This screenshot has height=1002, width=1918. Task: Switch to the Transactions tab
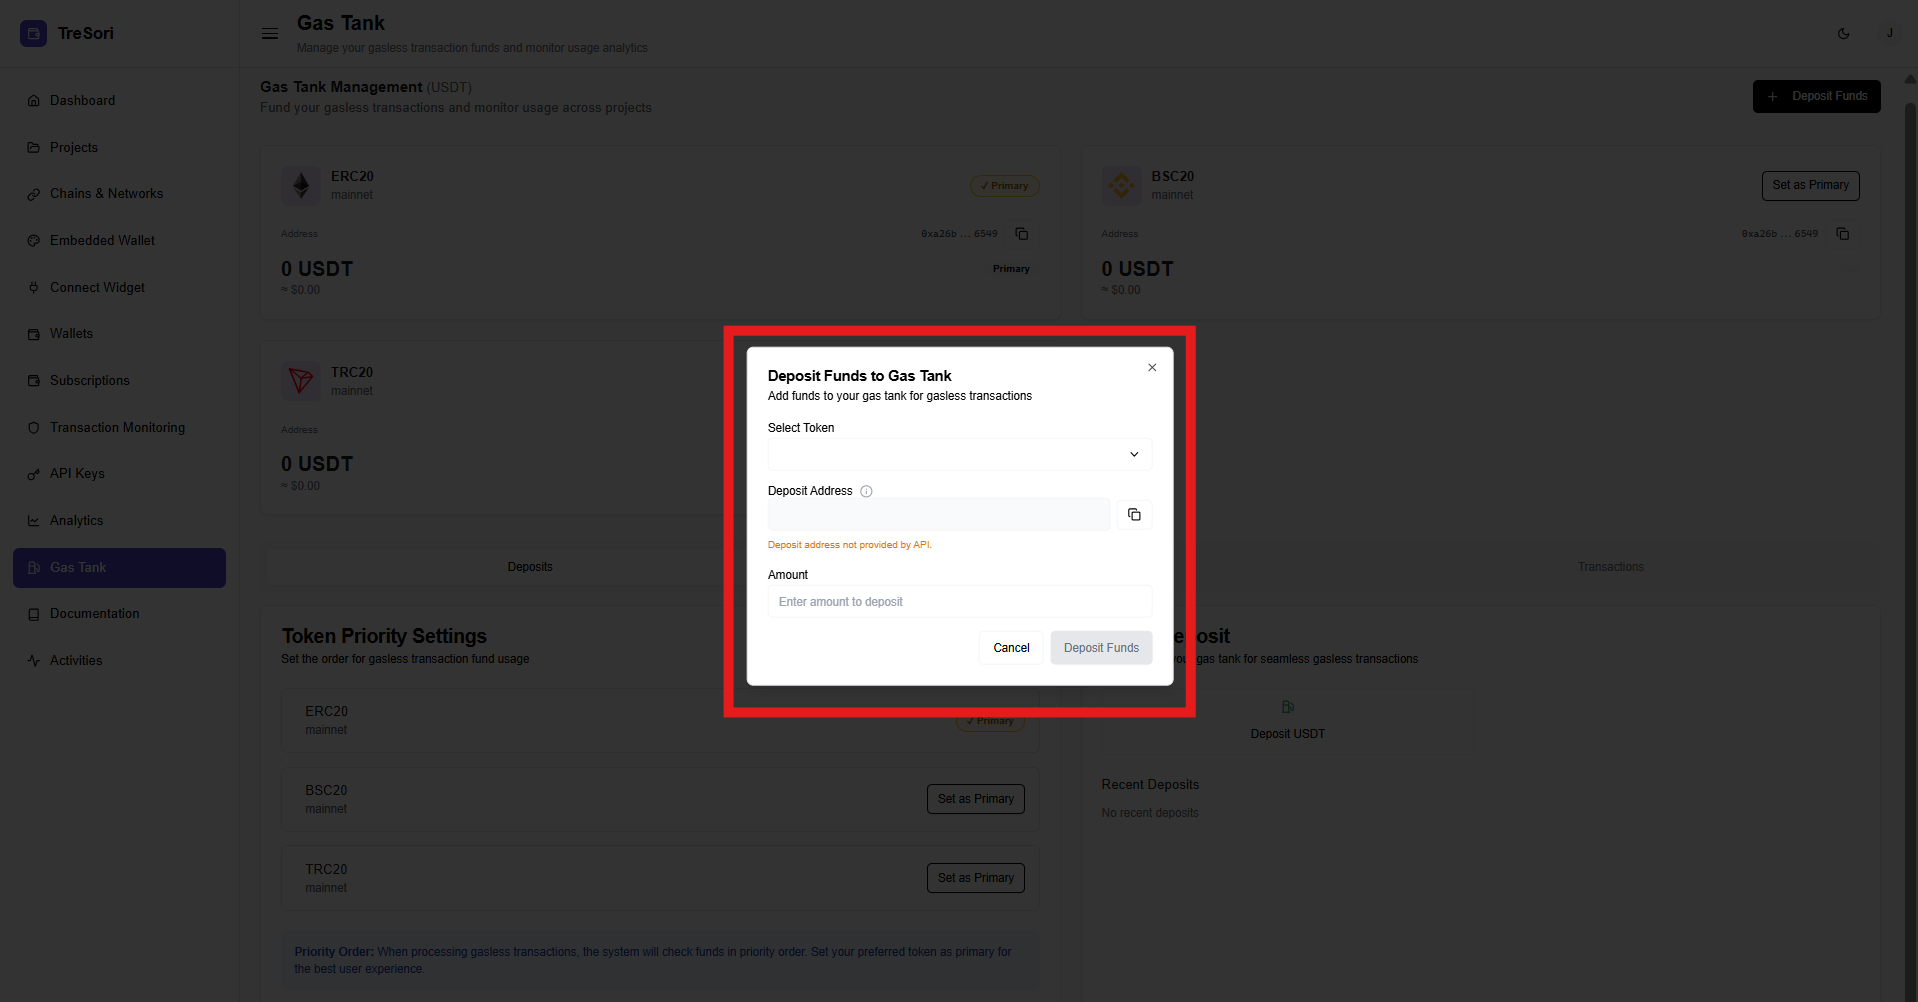pos(1610,567)
